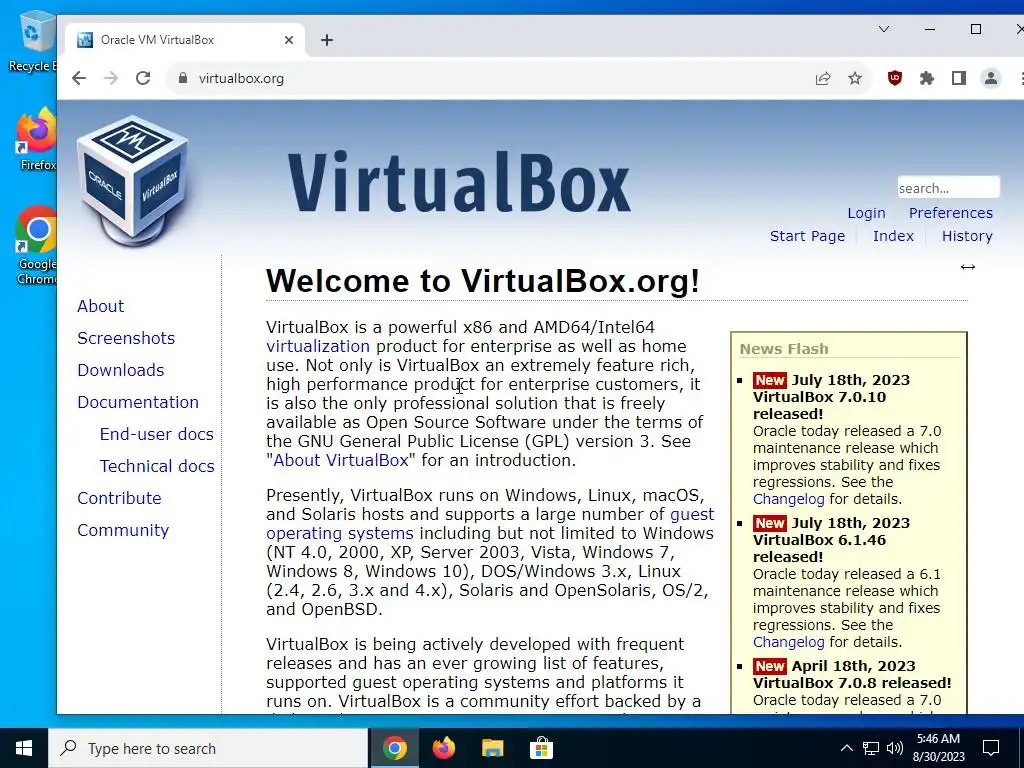Go back with the browser back arrow
Viewport: 1024px width, 768px height.
tap(79, 78)
